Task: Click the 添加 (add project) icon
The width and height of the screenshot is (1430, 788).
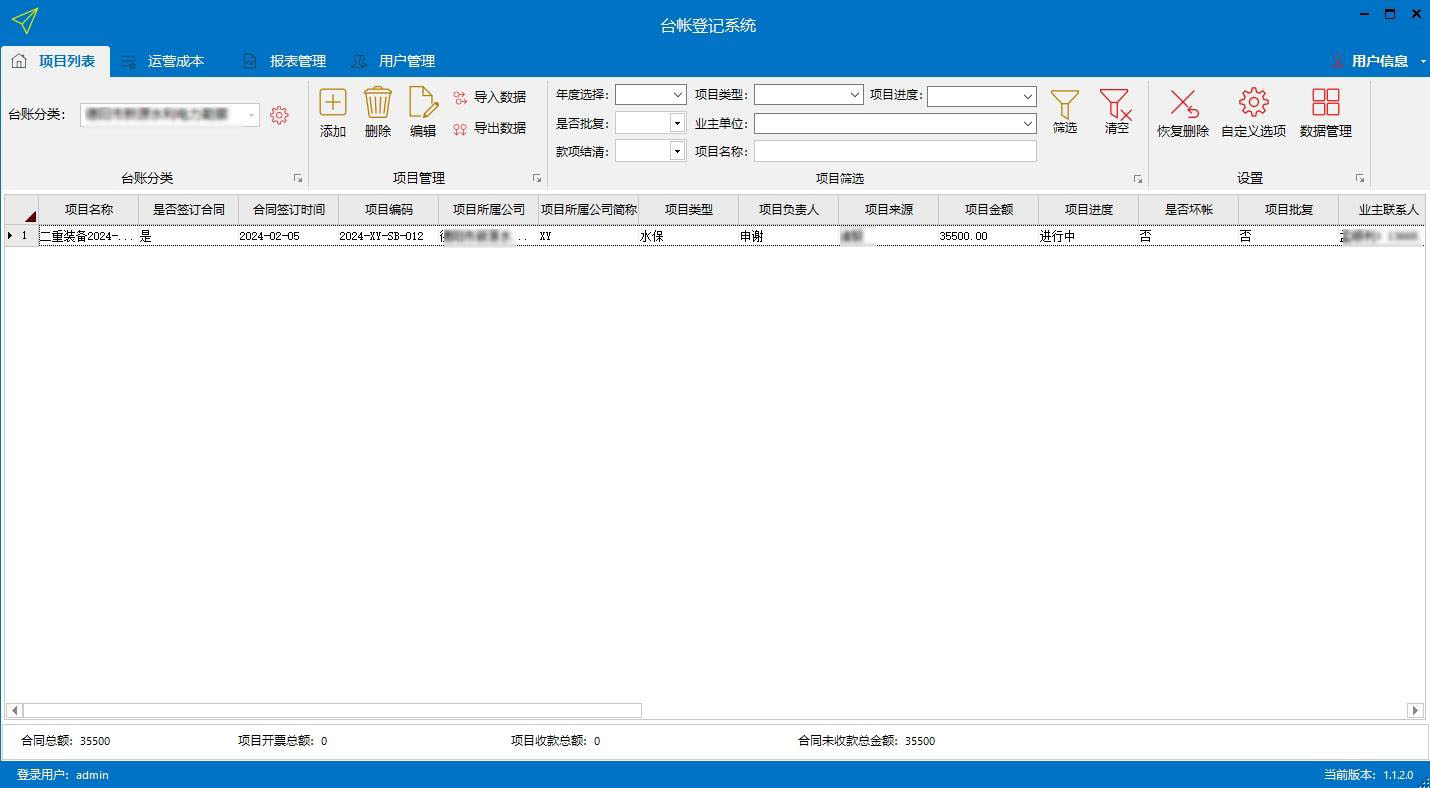Action: coord(332,102)
